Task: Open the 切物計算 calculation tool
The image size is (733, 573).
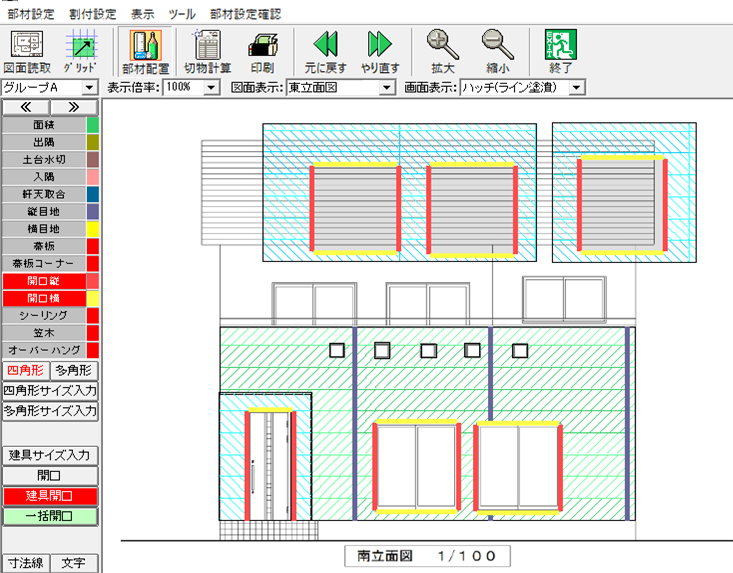Action: coord(208,52)
